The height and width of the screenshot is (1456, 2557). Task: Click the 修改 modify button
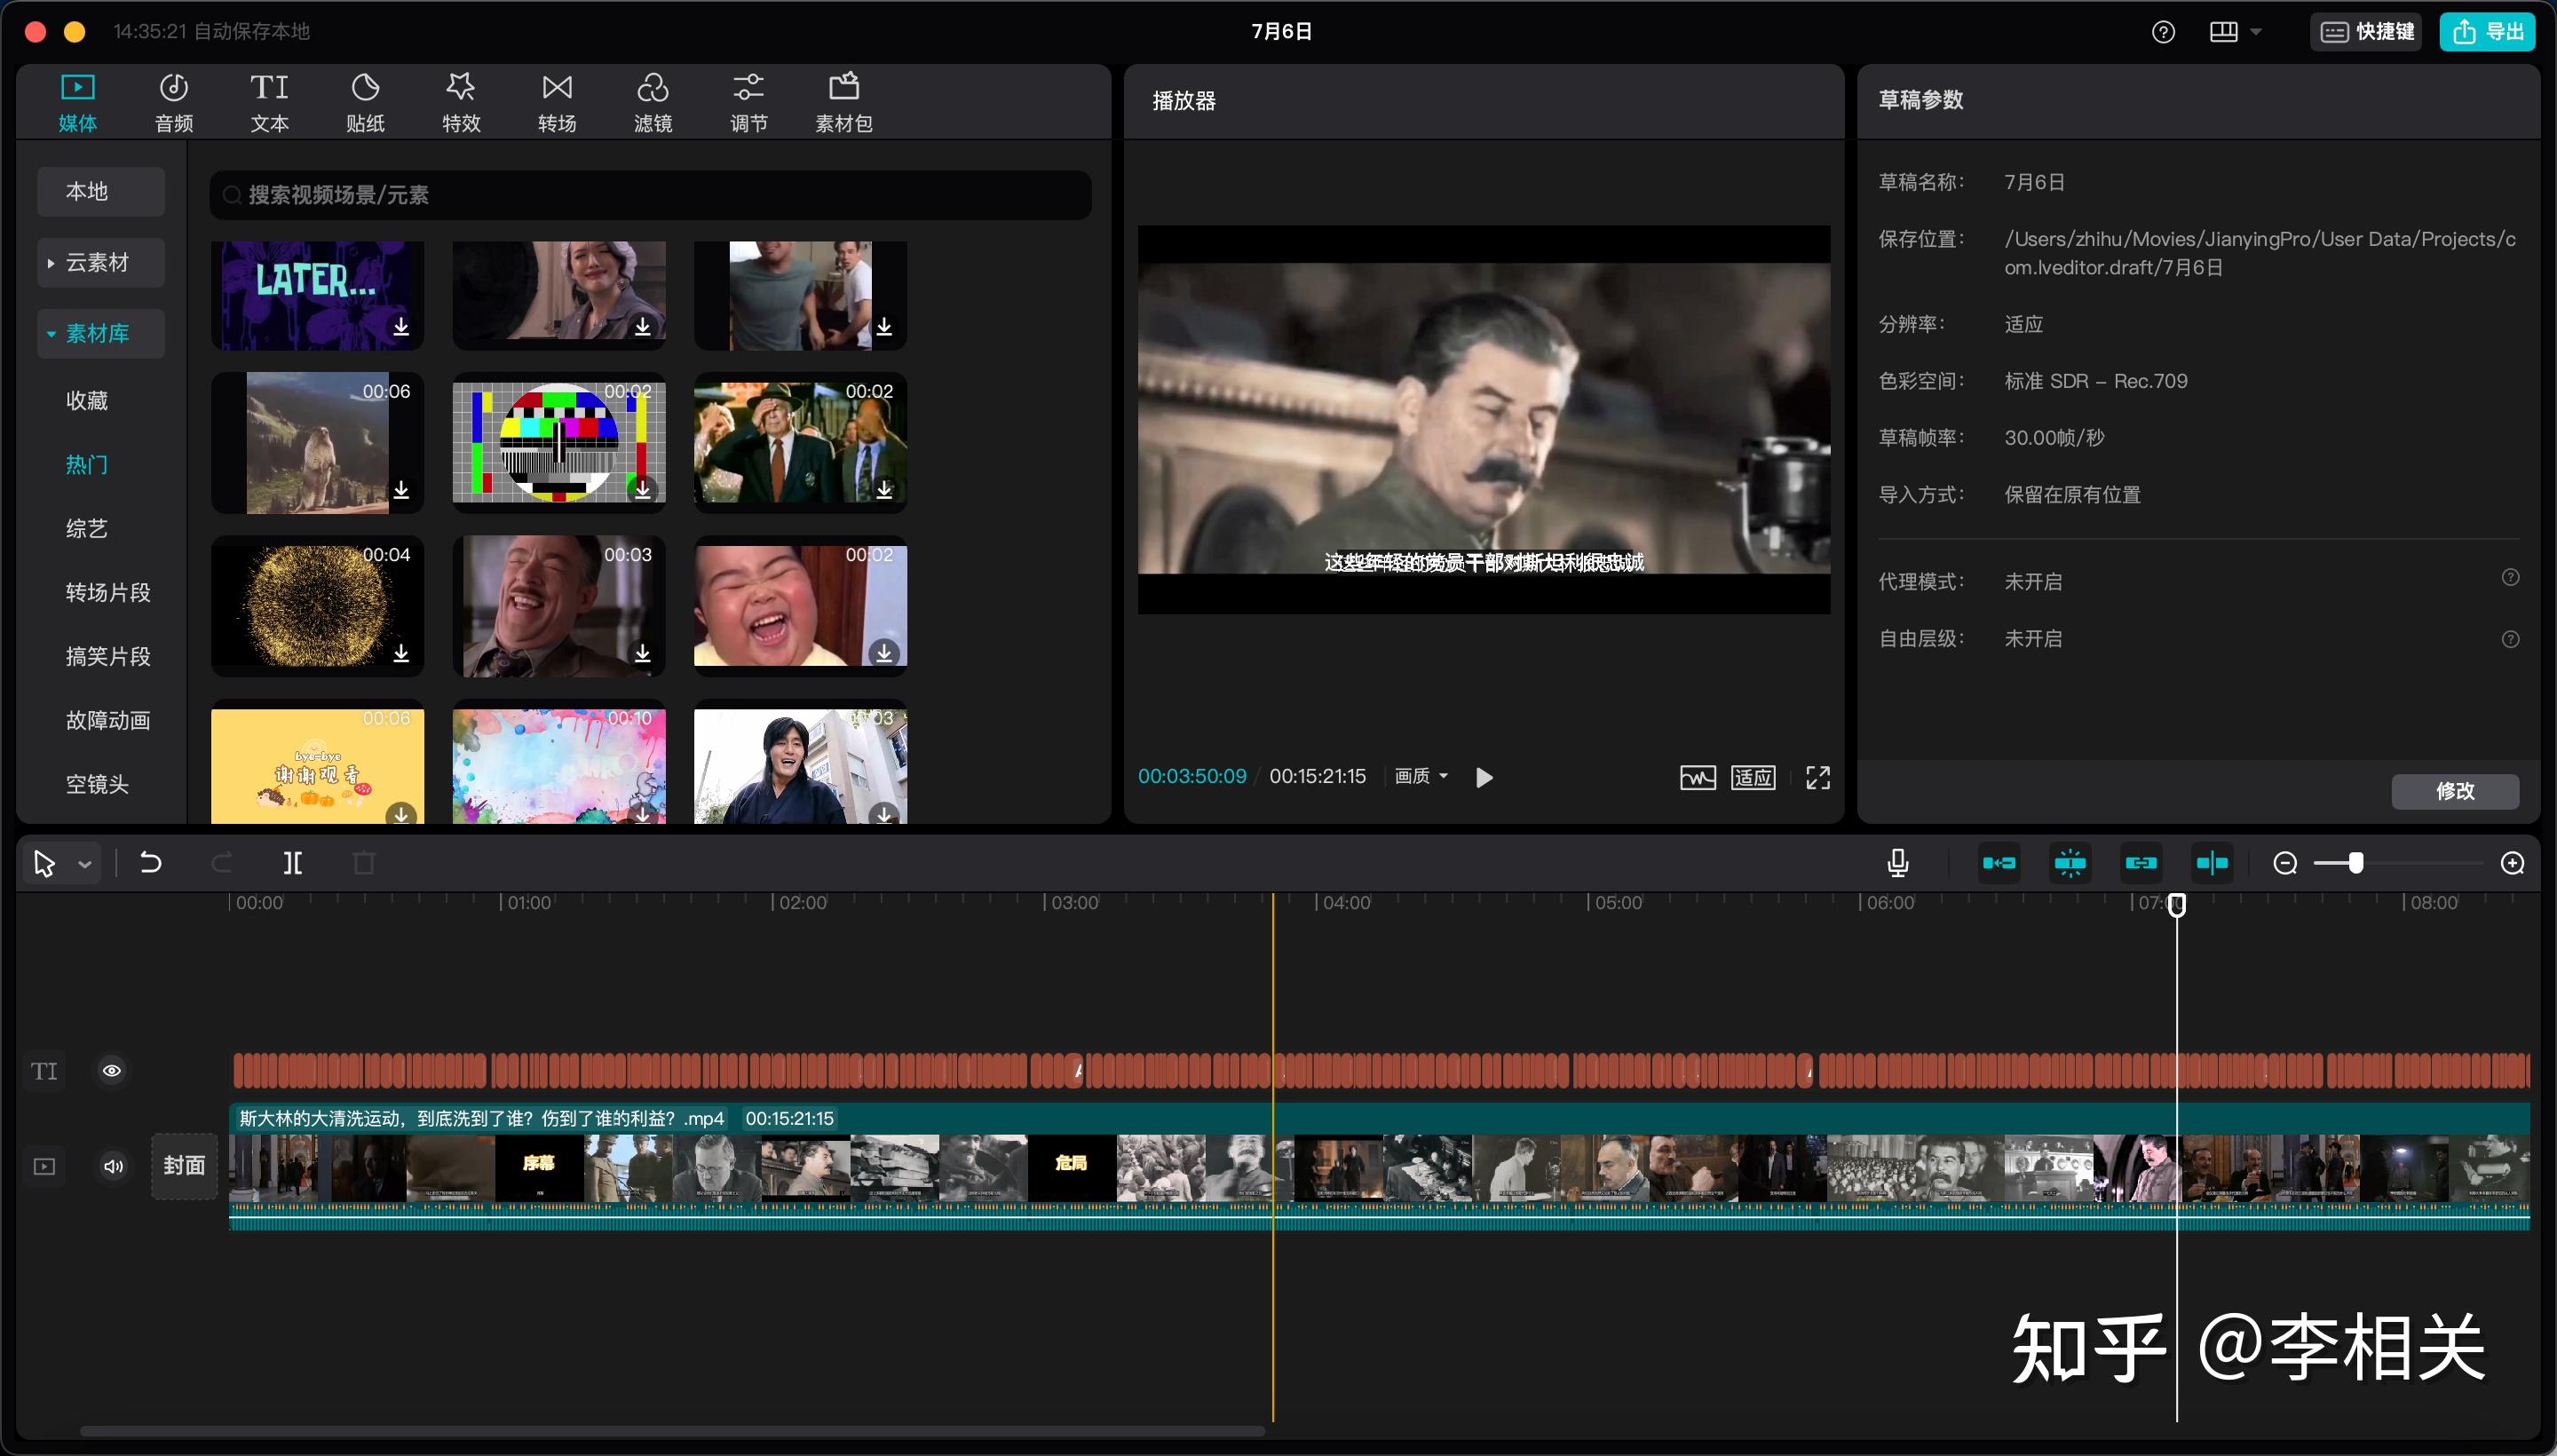pos(2455,791)
